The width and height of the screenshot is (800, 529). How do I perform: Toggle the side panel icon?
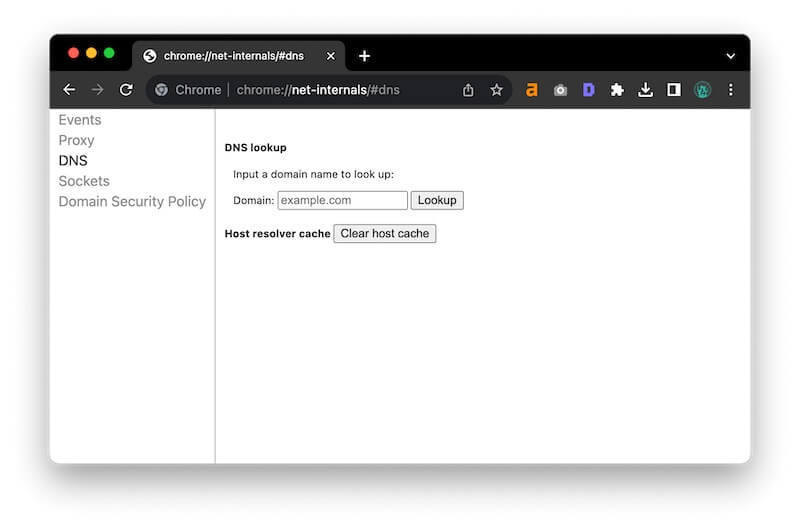click(674, 90)
